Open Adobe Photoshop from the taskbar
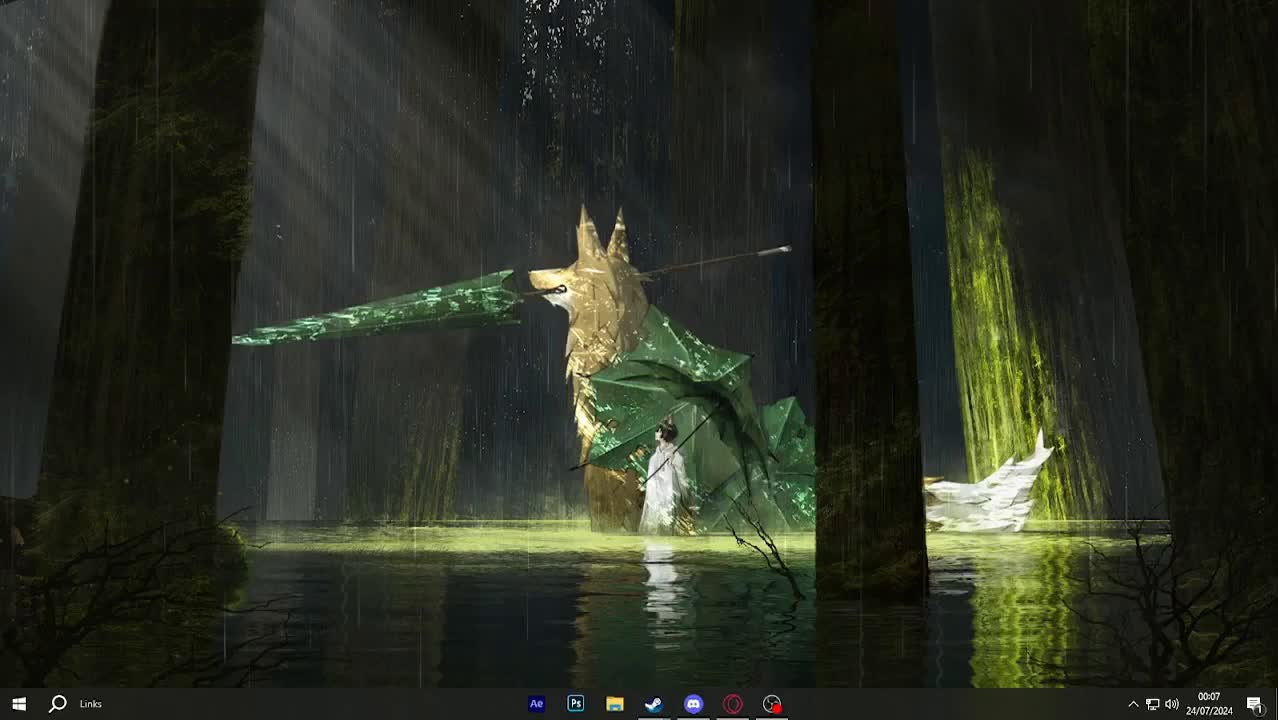 pyautogui.click(x=575, y=703)
